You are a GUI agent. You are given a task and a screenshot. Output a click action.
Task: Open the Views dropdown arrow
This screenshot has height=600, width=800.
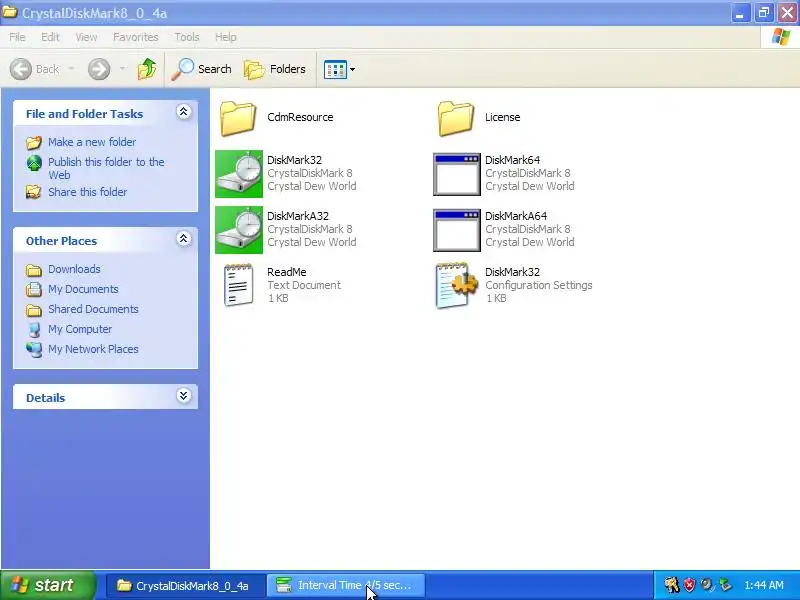[x=353, y=69]
